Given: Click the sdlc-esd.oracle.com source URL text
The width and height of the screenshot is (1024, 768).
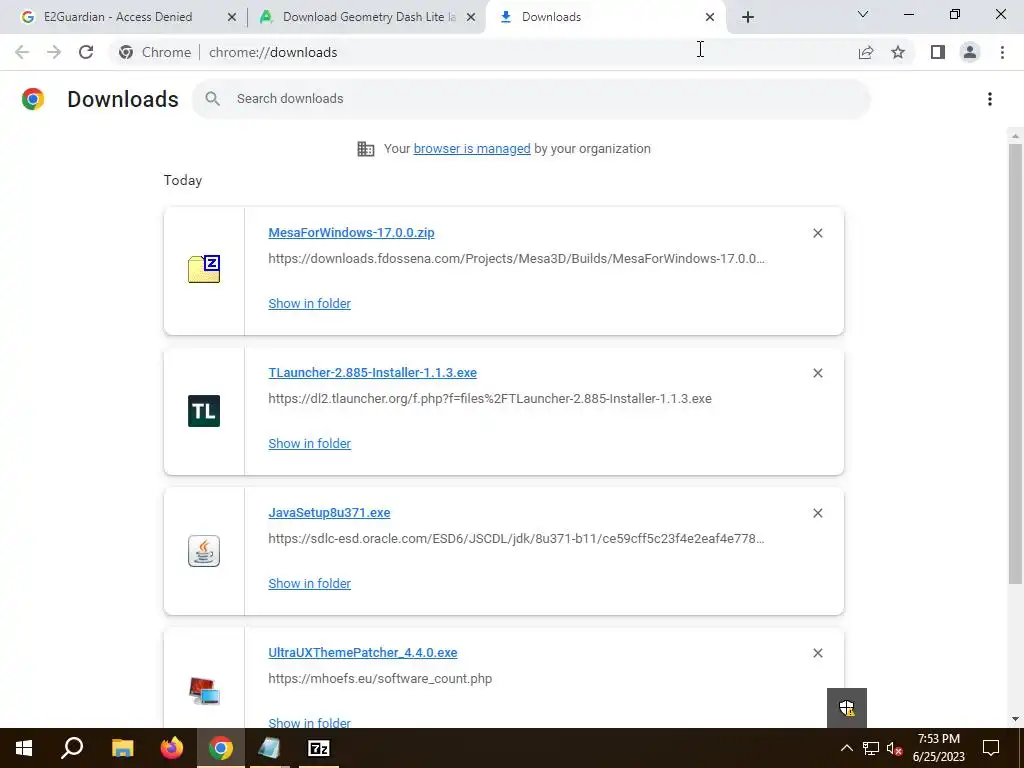Looking at the screenshot, I should 517,539.
